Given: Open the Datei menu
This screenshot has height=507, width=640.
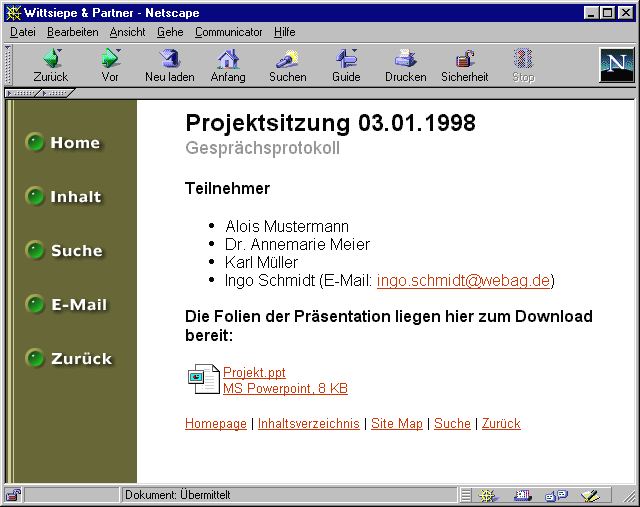Looking at the screenshot, I should coord(22,32).
